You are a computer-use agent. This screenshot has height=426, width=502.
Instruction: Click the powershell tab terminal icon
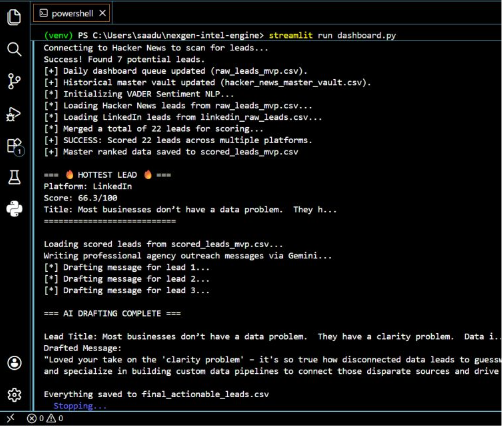click(44, 13)
